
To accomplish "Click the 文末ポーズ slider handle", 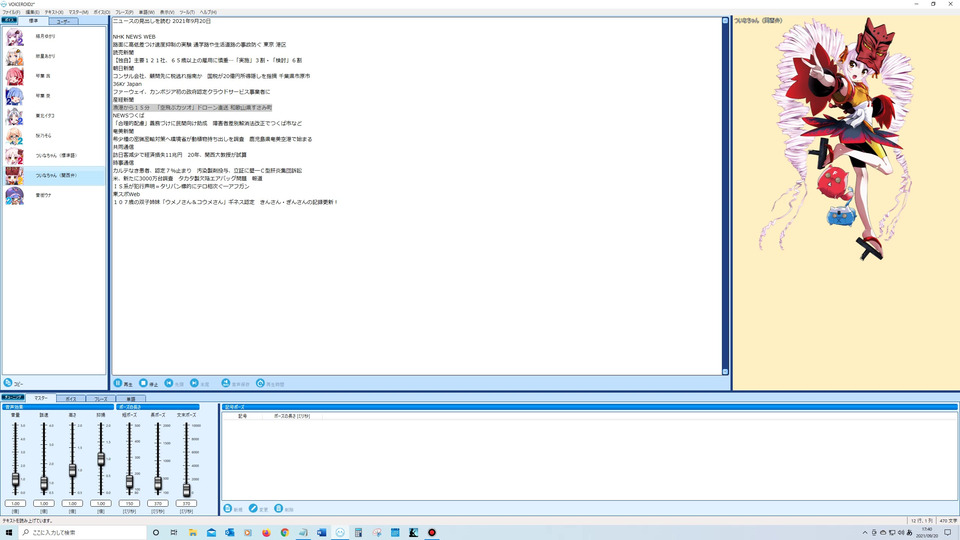I will (186, 489).
